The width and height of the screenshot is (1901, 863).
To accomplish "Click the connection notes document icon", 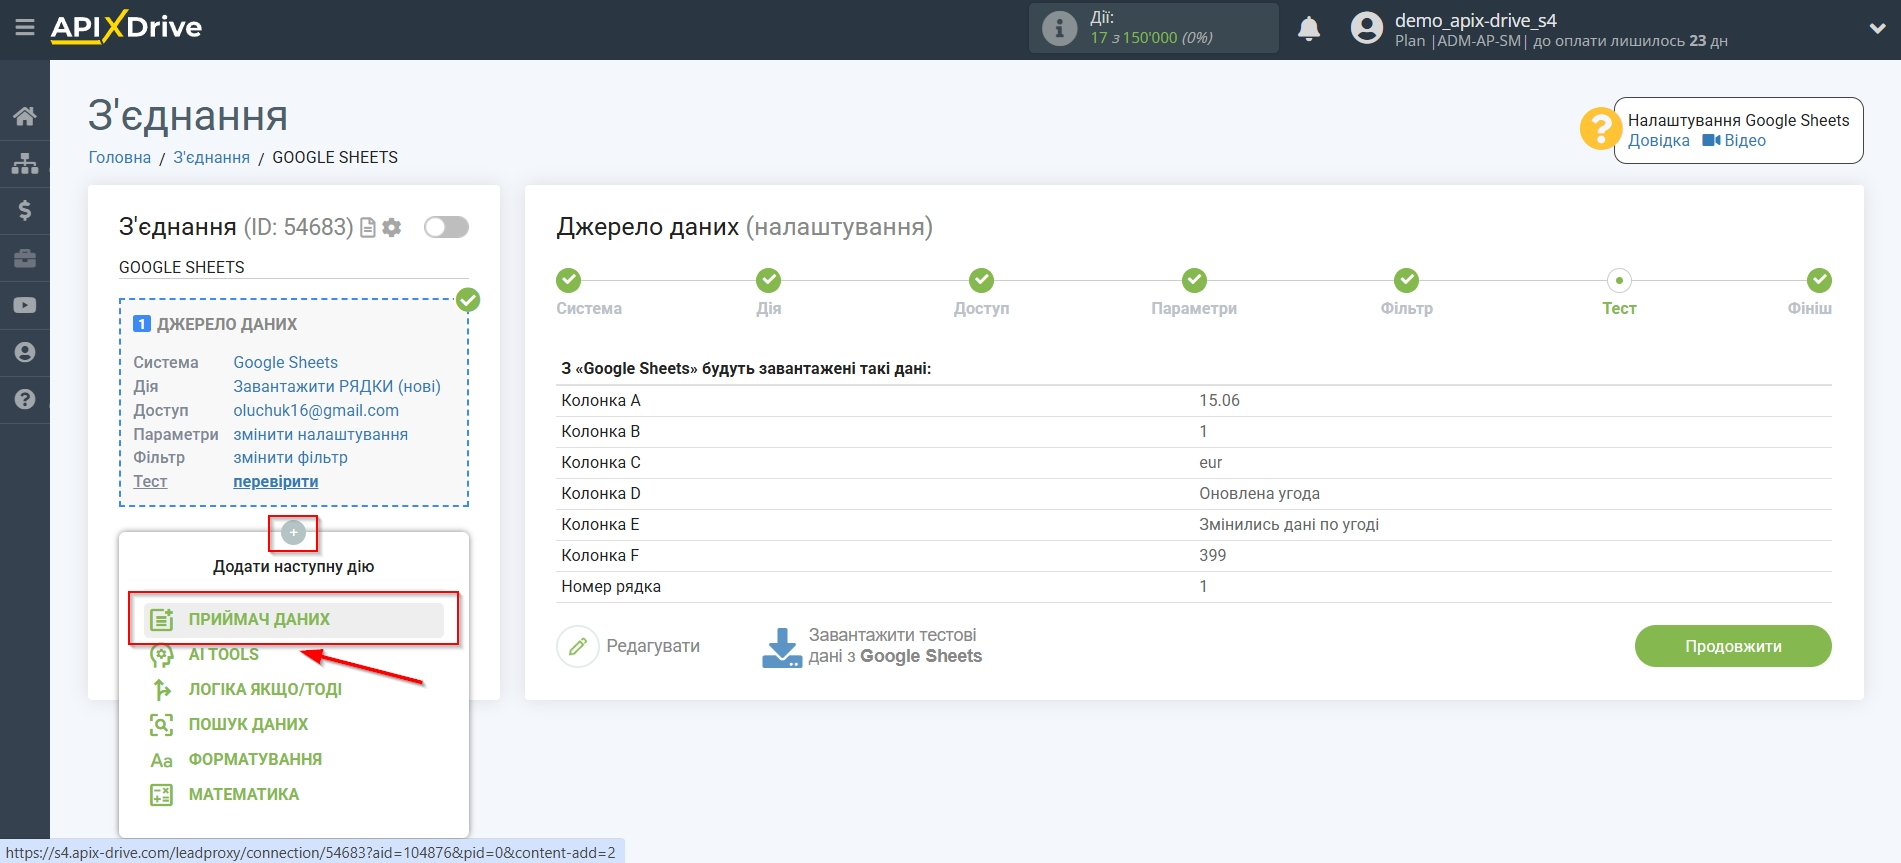I will pos(368,228).
